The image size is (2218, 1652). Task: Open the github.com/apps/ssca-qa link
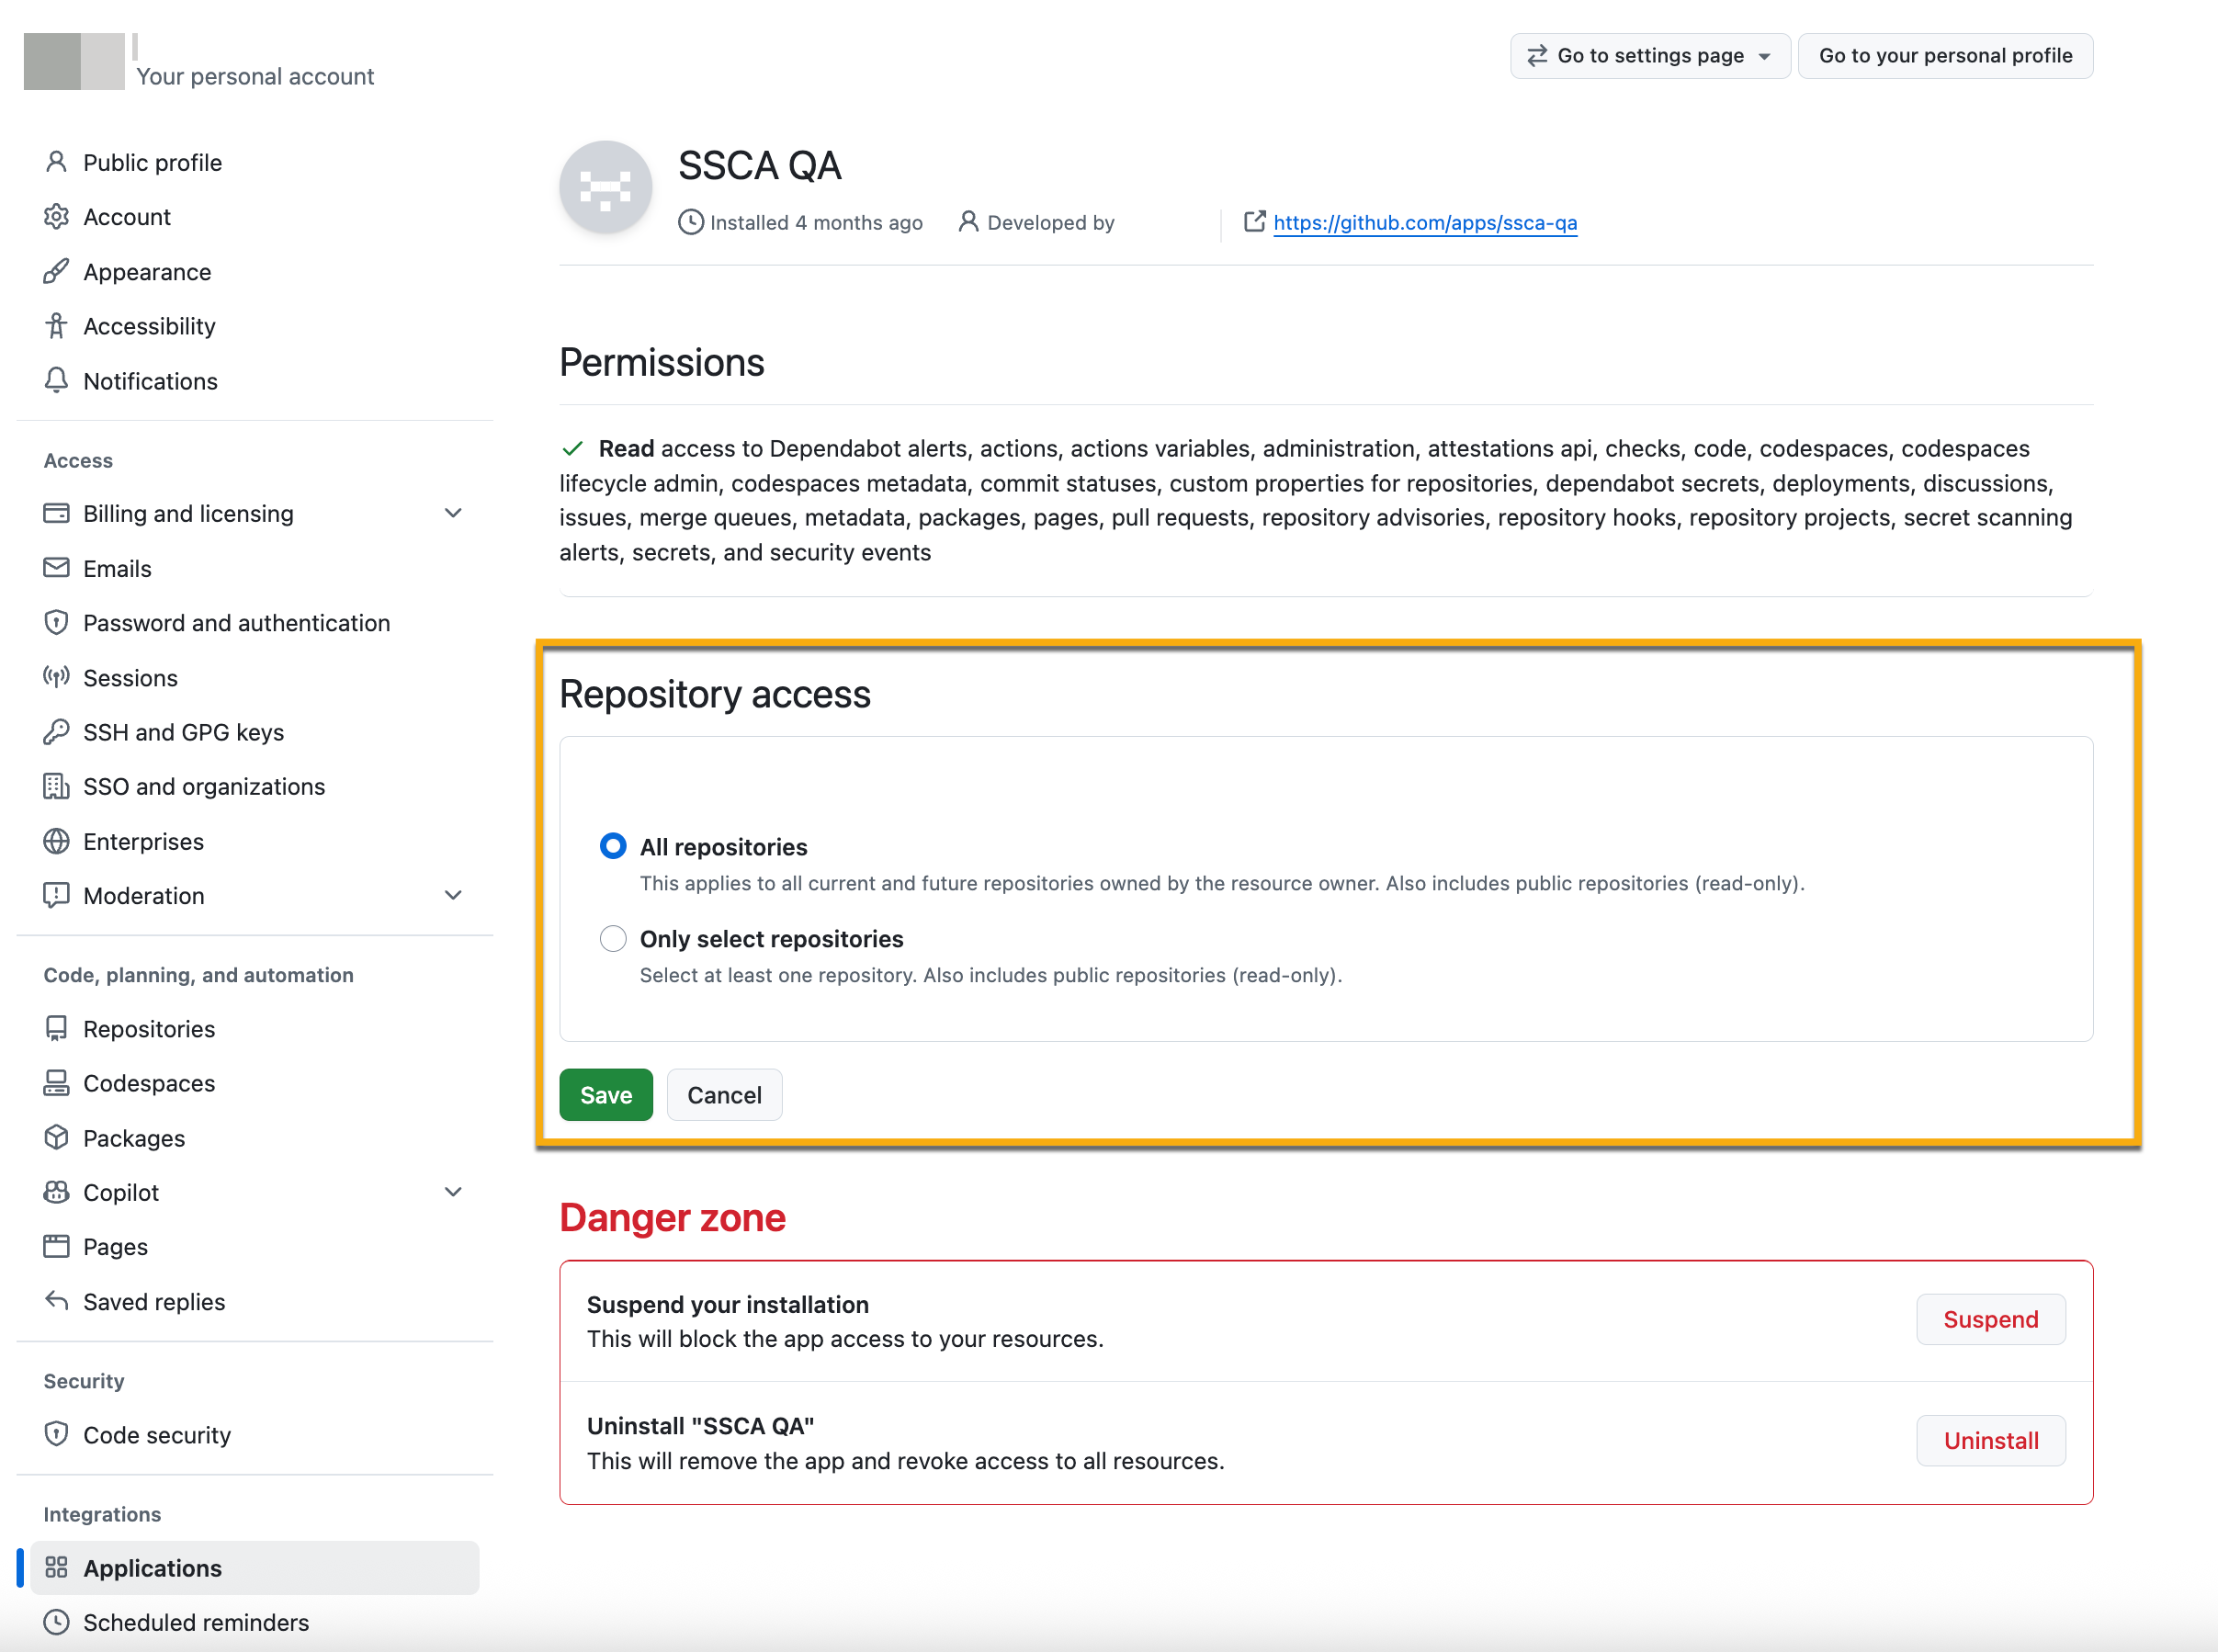(1425, 222)
